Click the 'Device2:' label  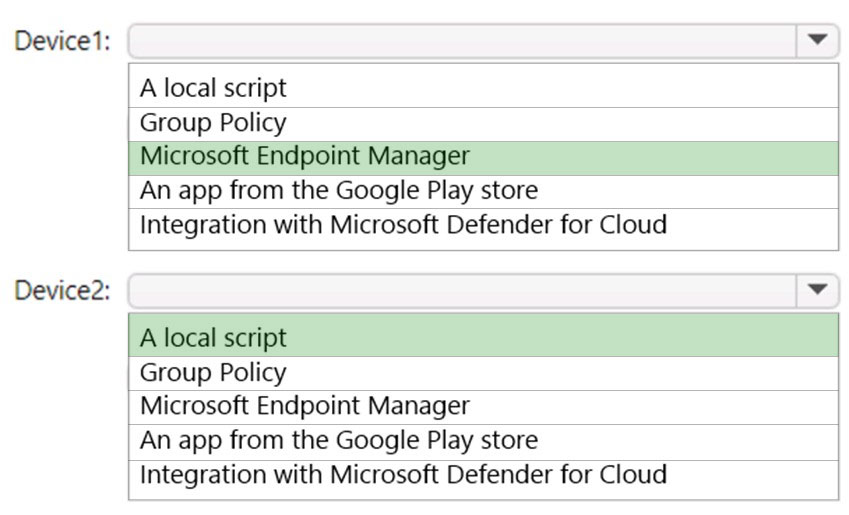click(62, 291)
